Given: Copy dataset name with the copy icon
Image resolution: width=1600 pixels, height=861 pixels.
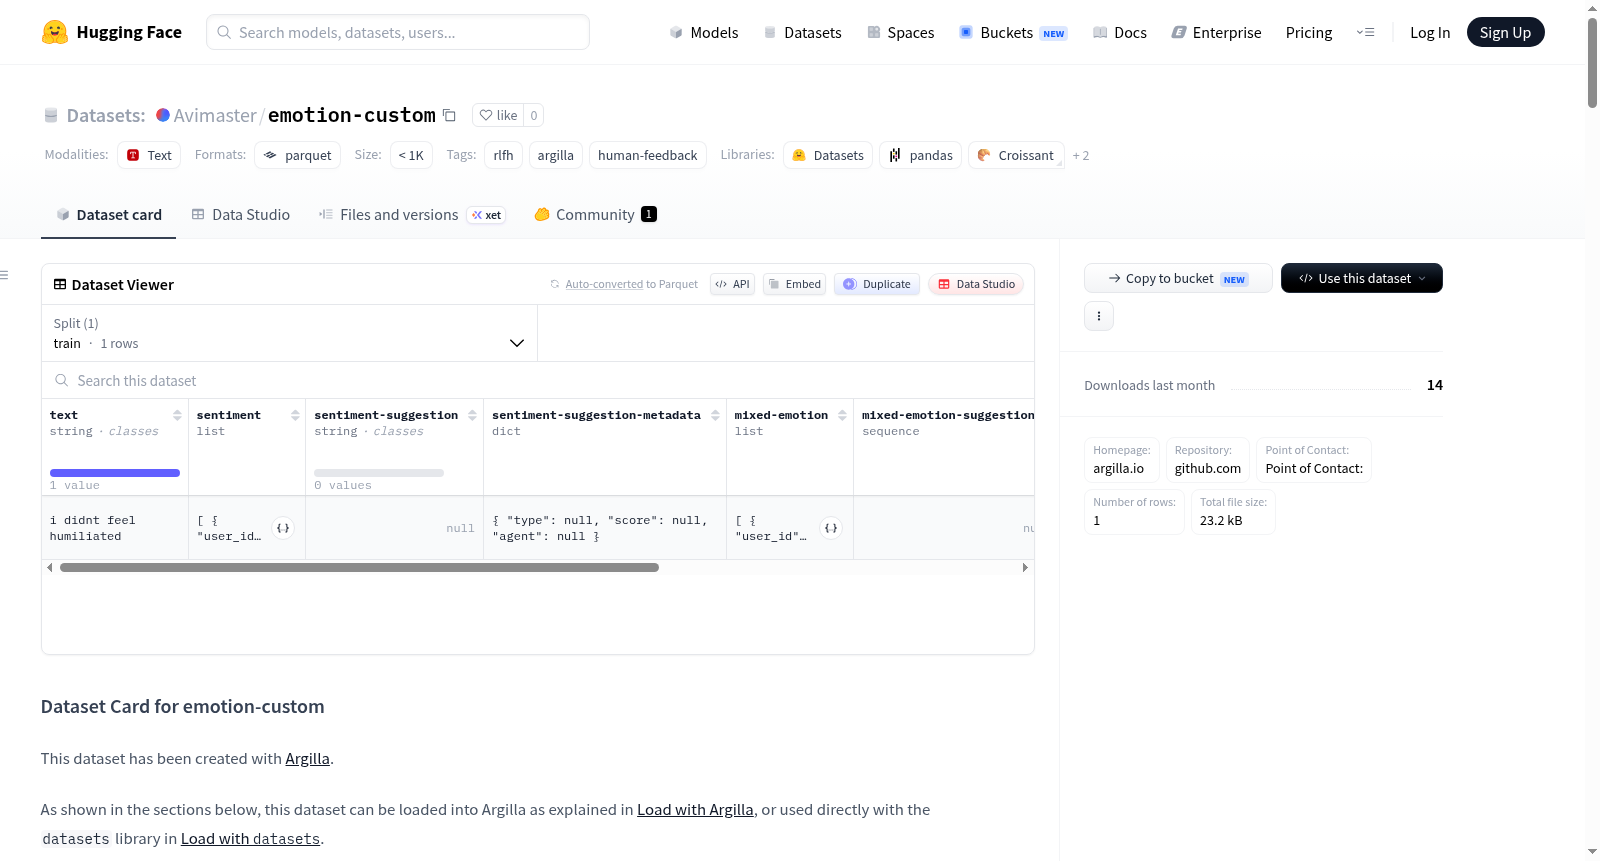Looking at the screenshot, I should tap(450, 116).
